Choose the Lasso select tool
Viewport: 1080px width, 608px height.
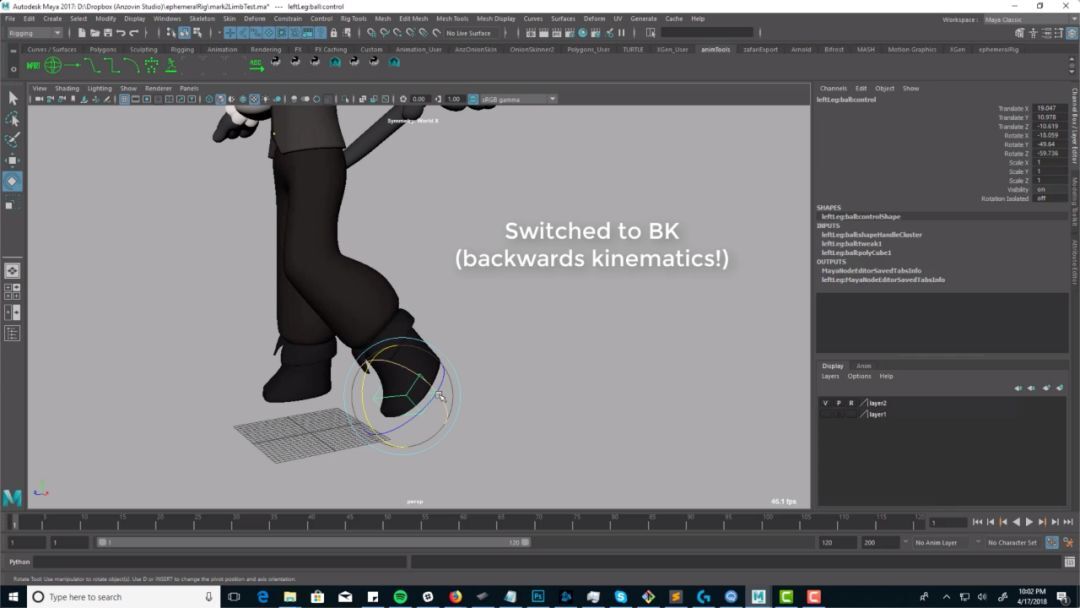coord(12,119)
